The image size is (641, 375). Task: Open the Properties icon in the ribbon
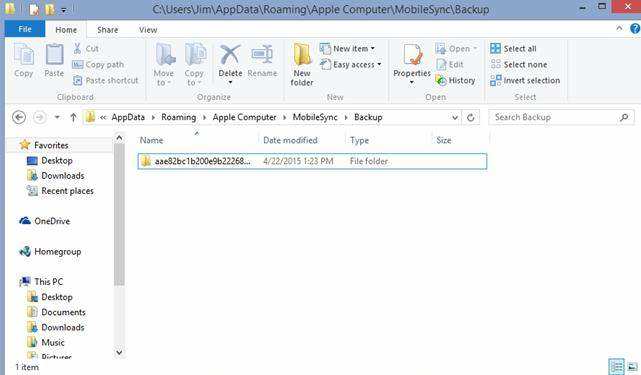(x=412, y=56)
